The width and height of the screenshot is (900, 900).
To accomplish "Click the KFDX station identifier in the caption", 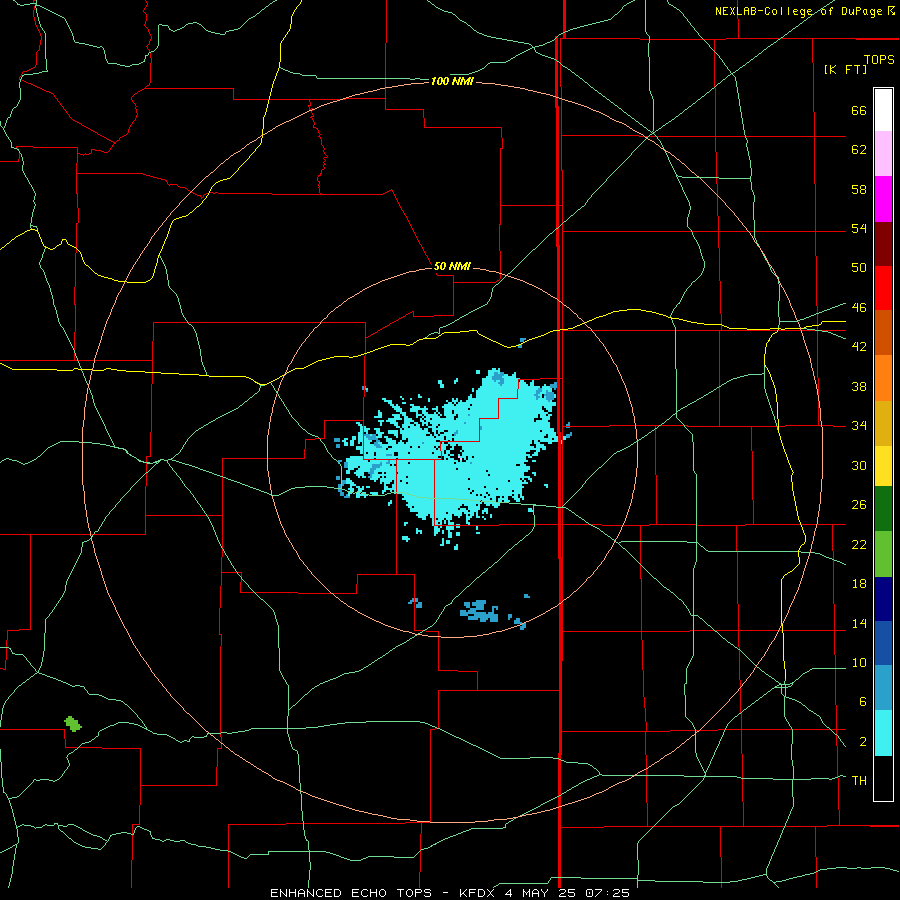I will (479, 893).
